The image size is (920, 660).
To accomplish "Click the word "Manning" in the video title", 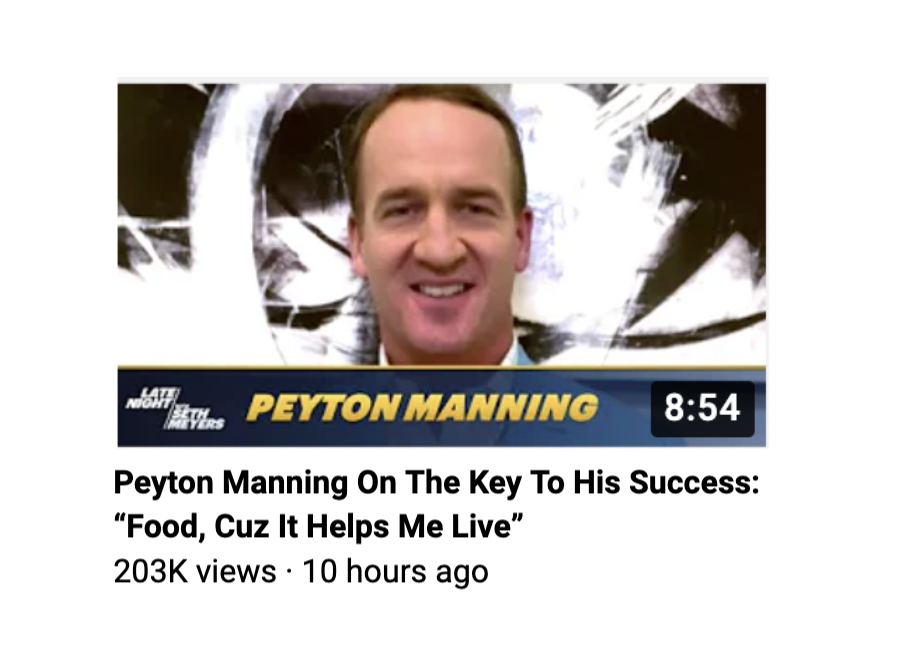I will point(285,483).
